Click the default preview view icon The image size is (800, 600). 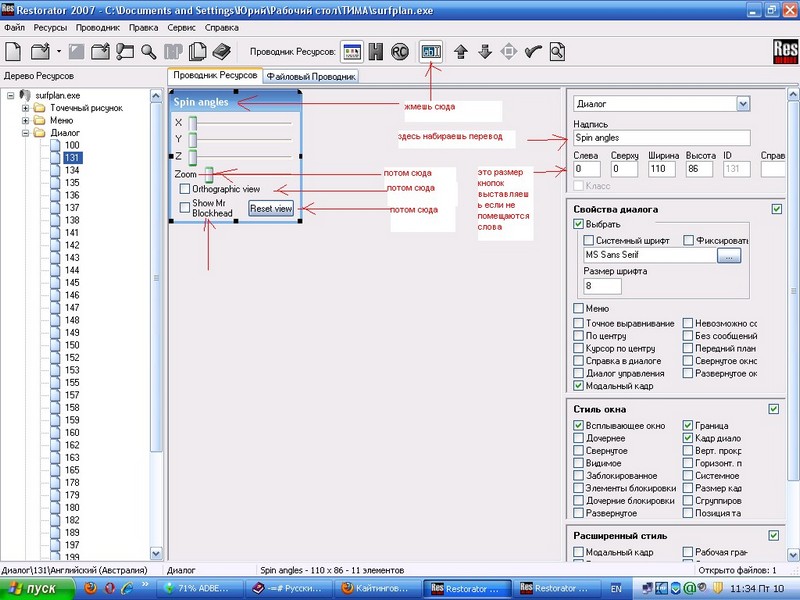[353, 51]
